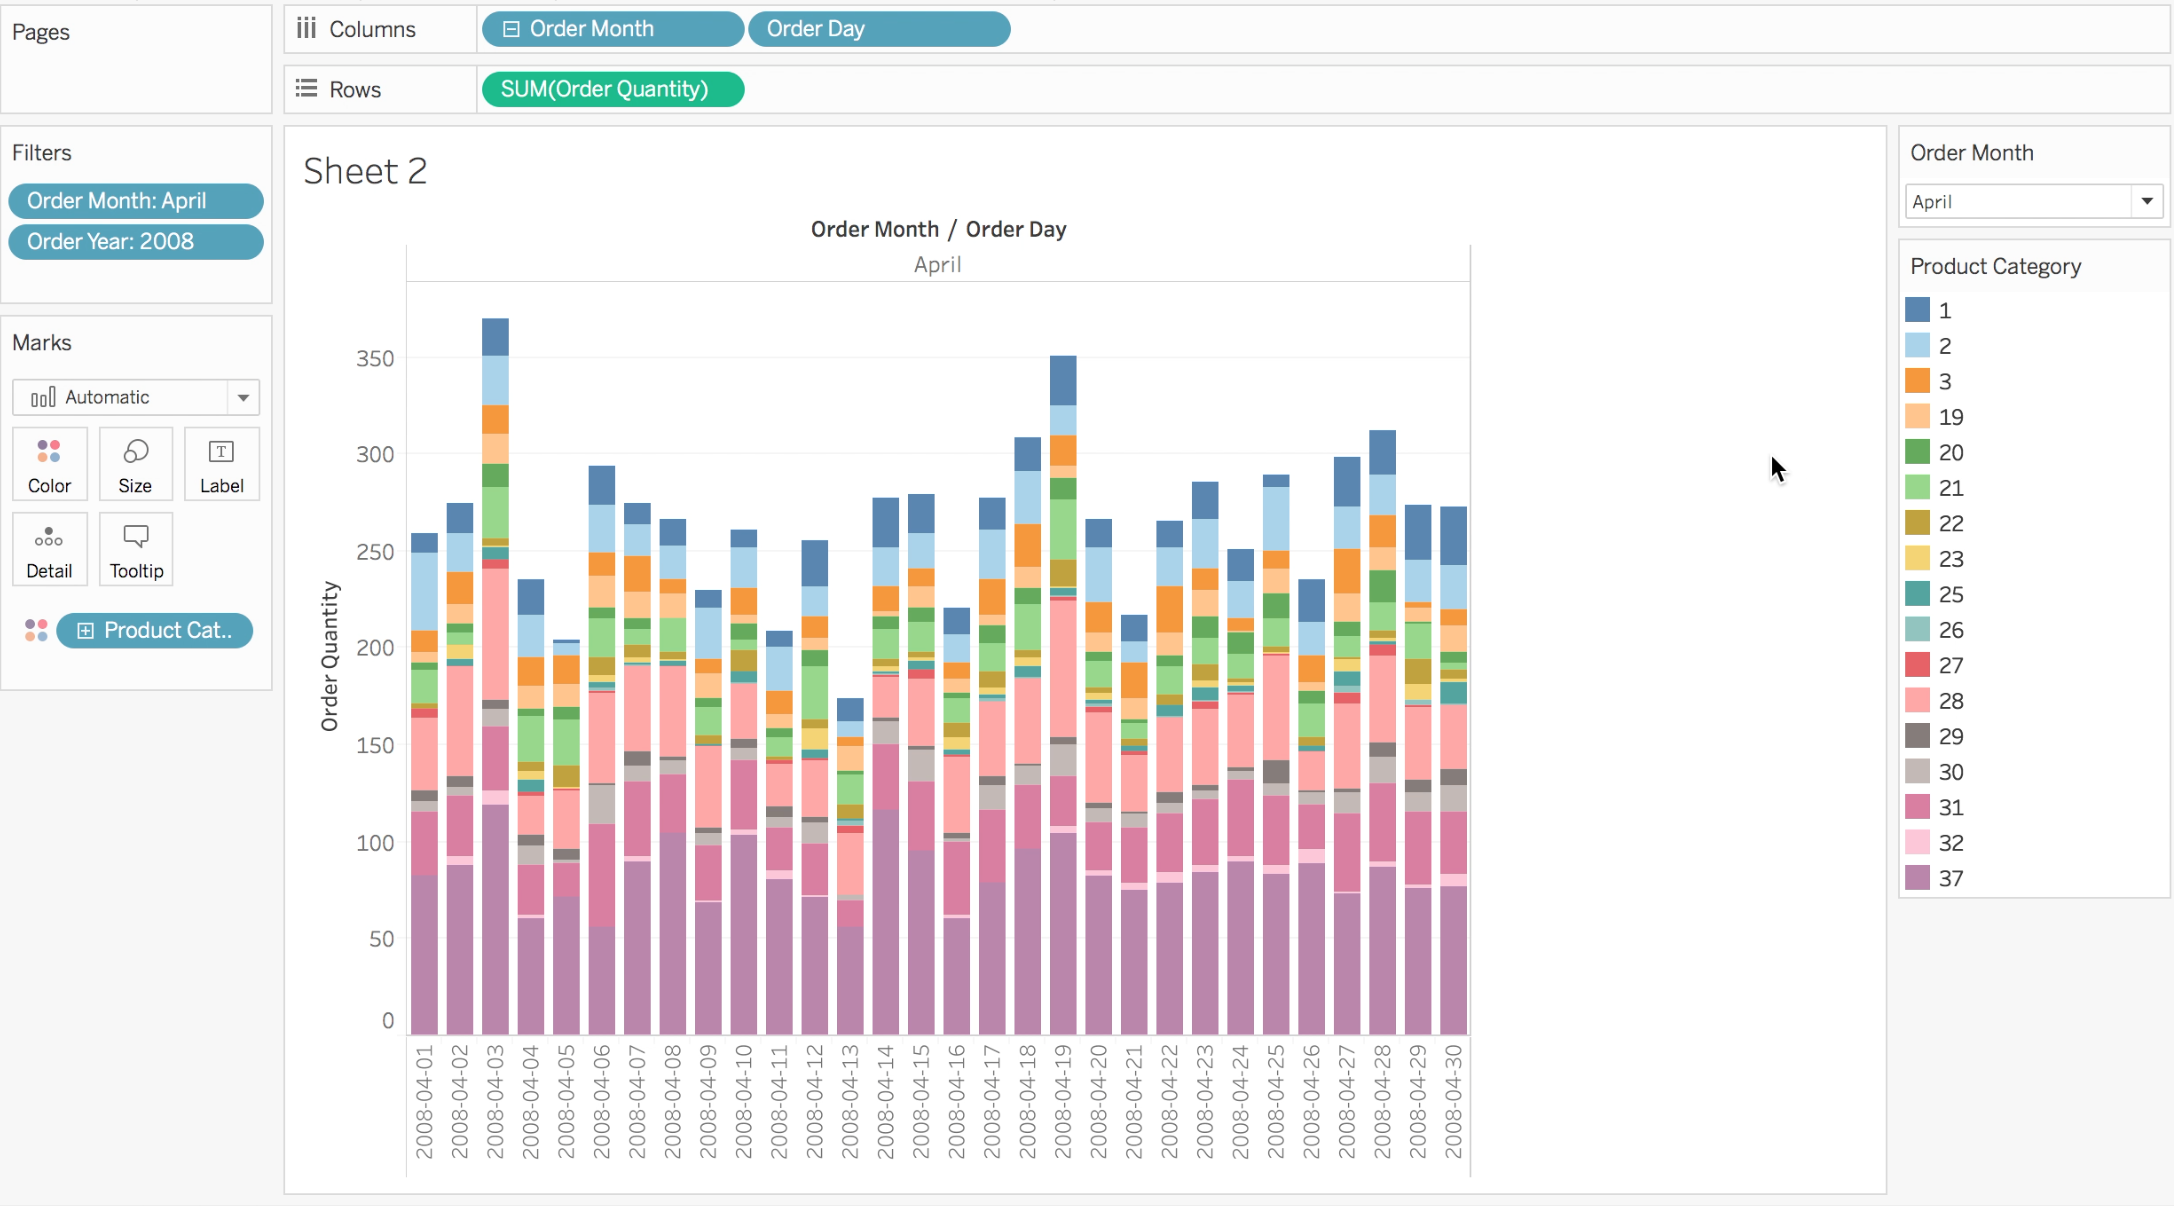Image resolution: width=2174 pixels, height=1206 pixels.
Task: Click legend swatch for category 3
Action: pyautogui.click(x=1917, y=381)
